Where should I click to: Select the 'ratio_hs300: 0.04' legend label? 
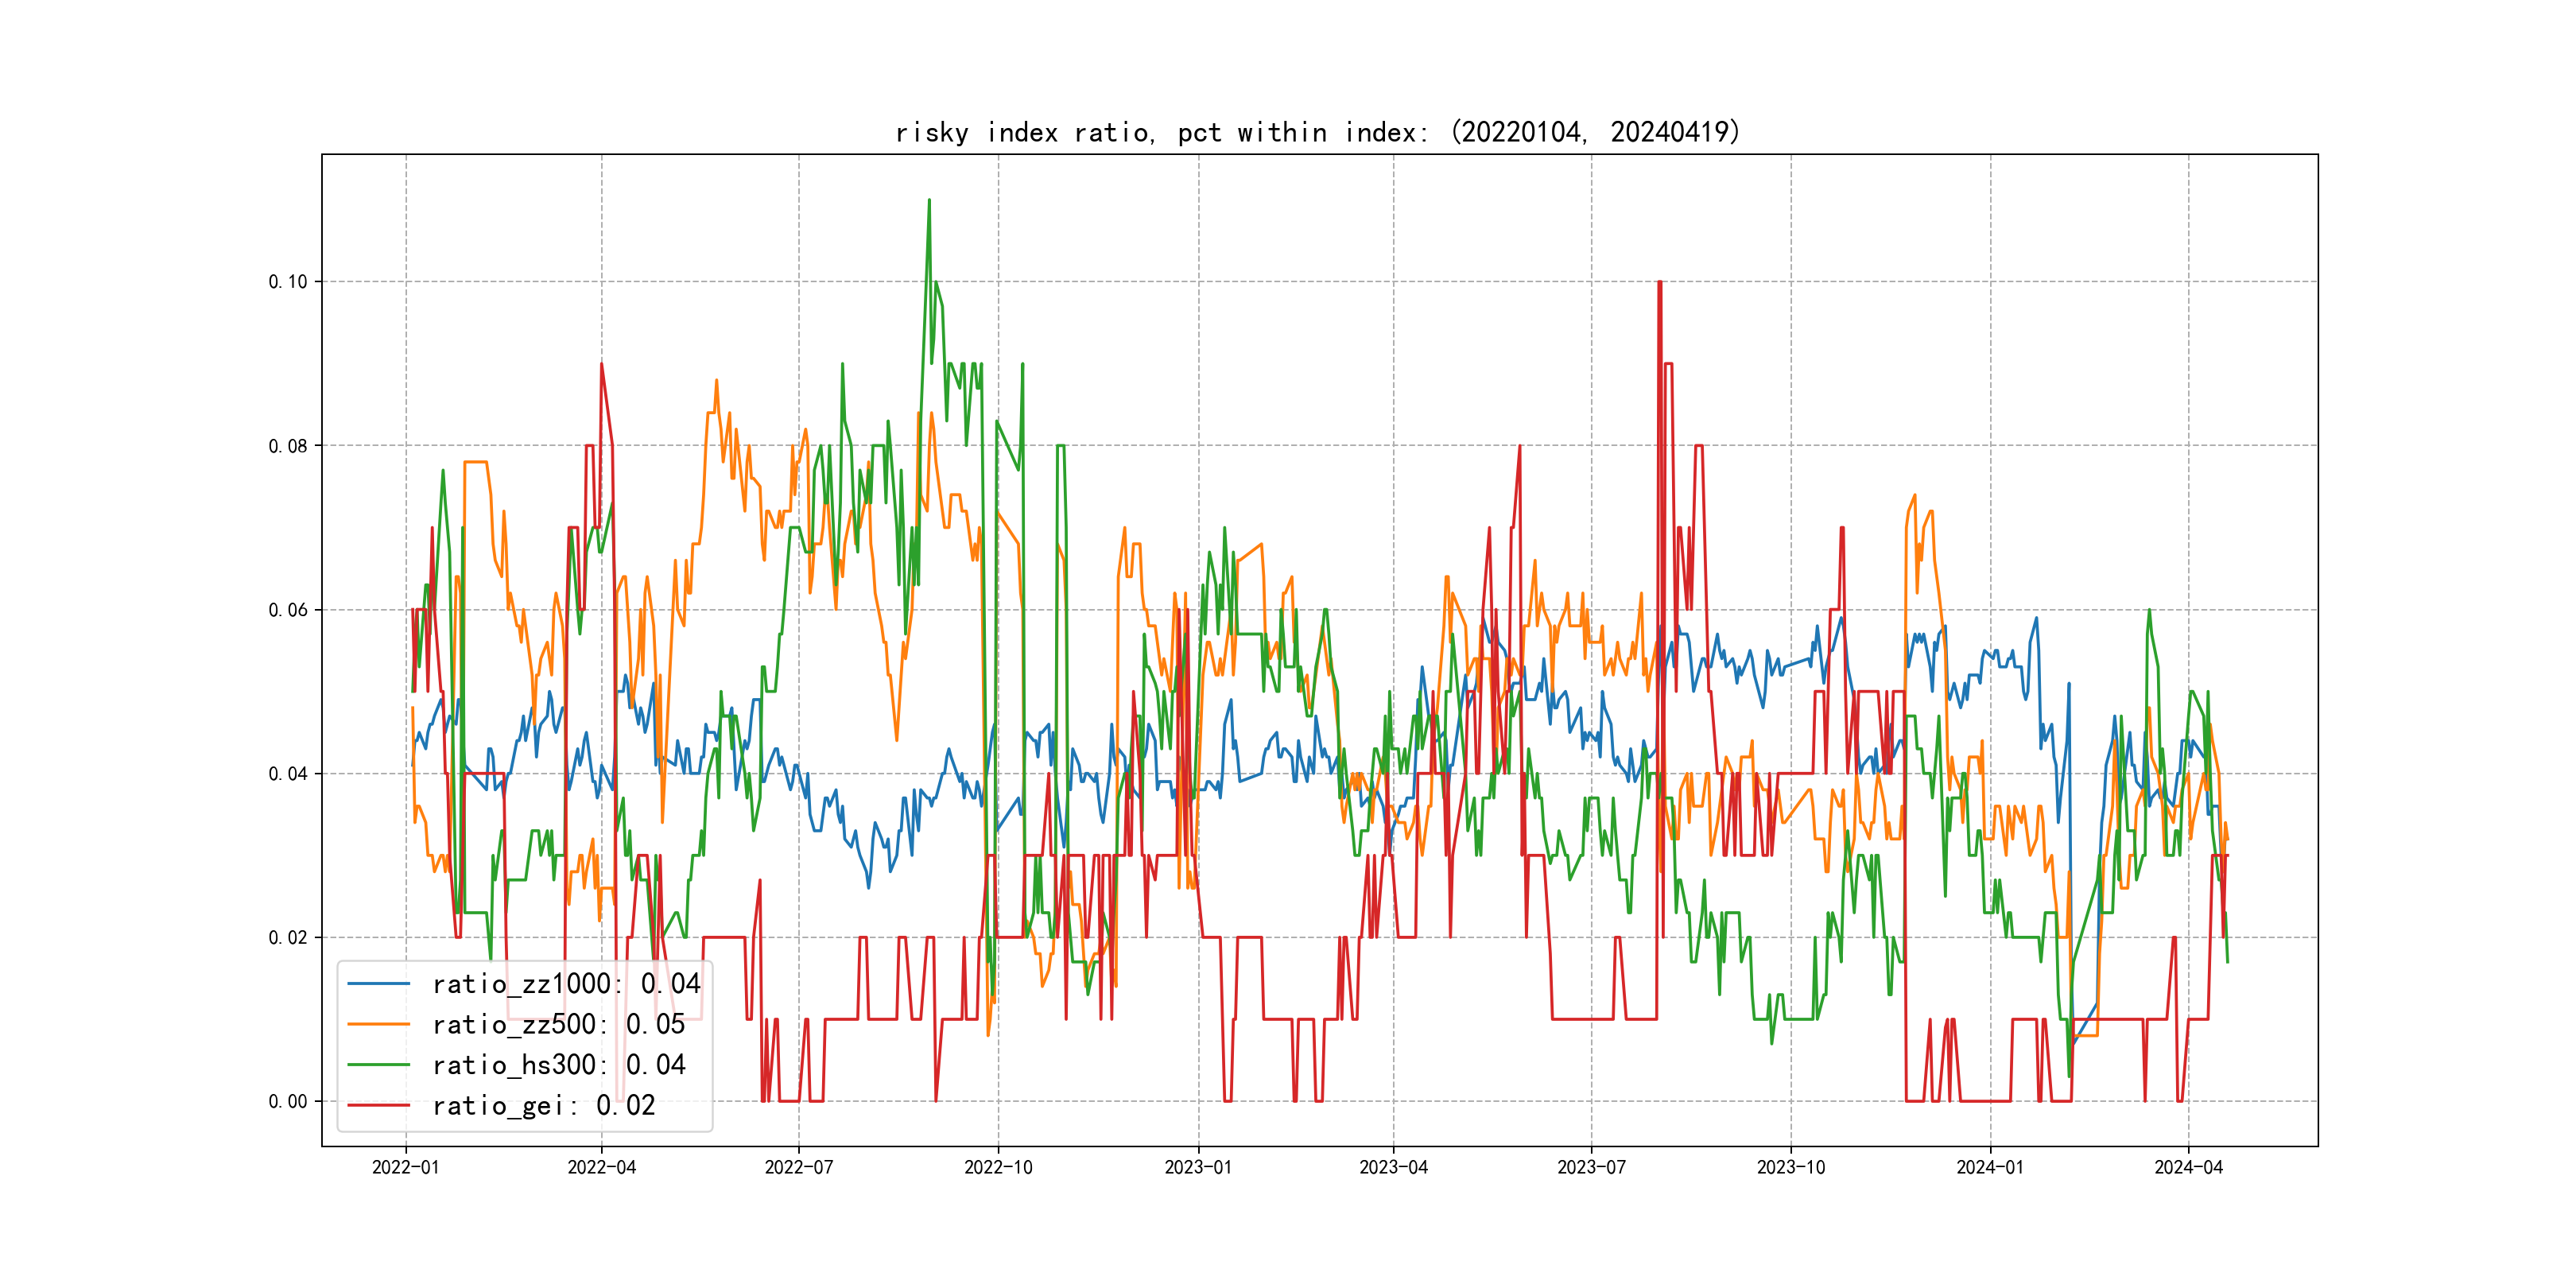pos(558,1065)
